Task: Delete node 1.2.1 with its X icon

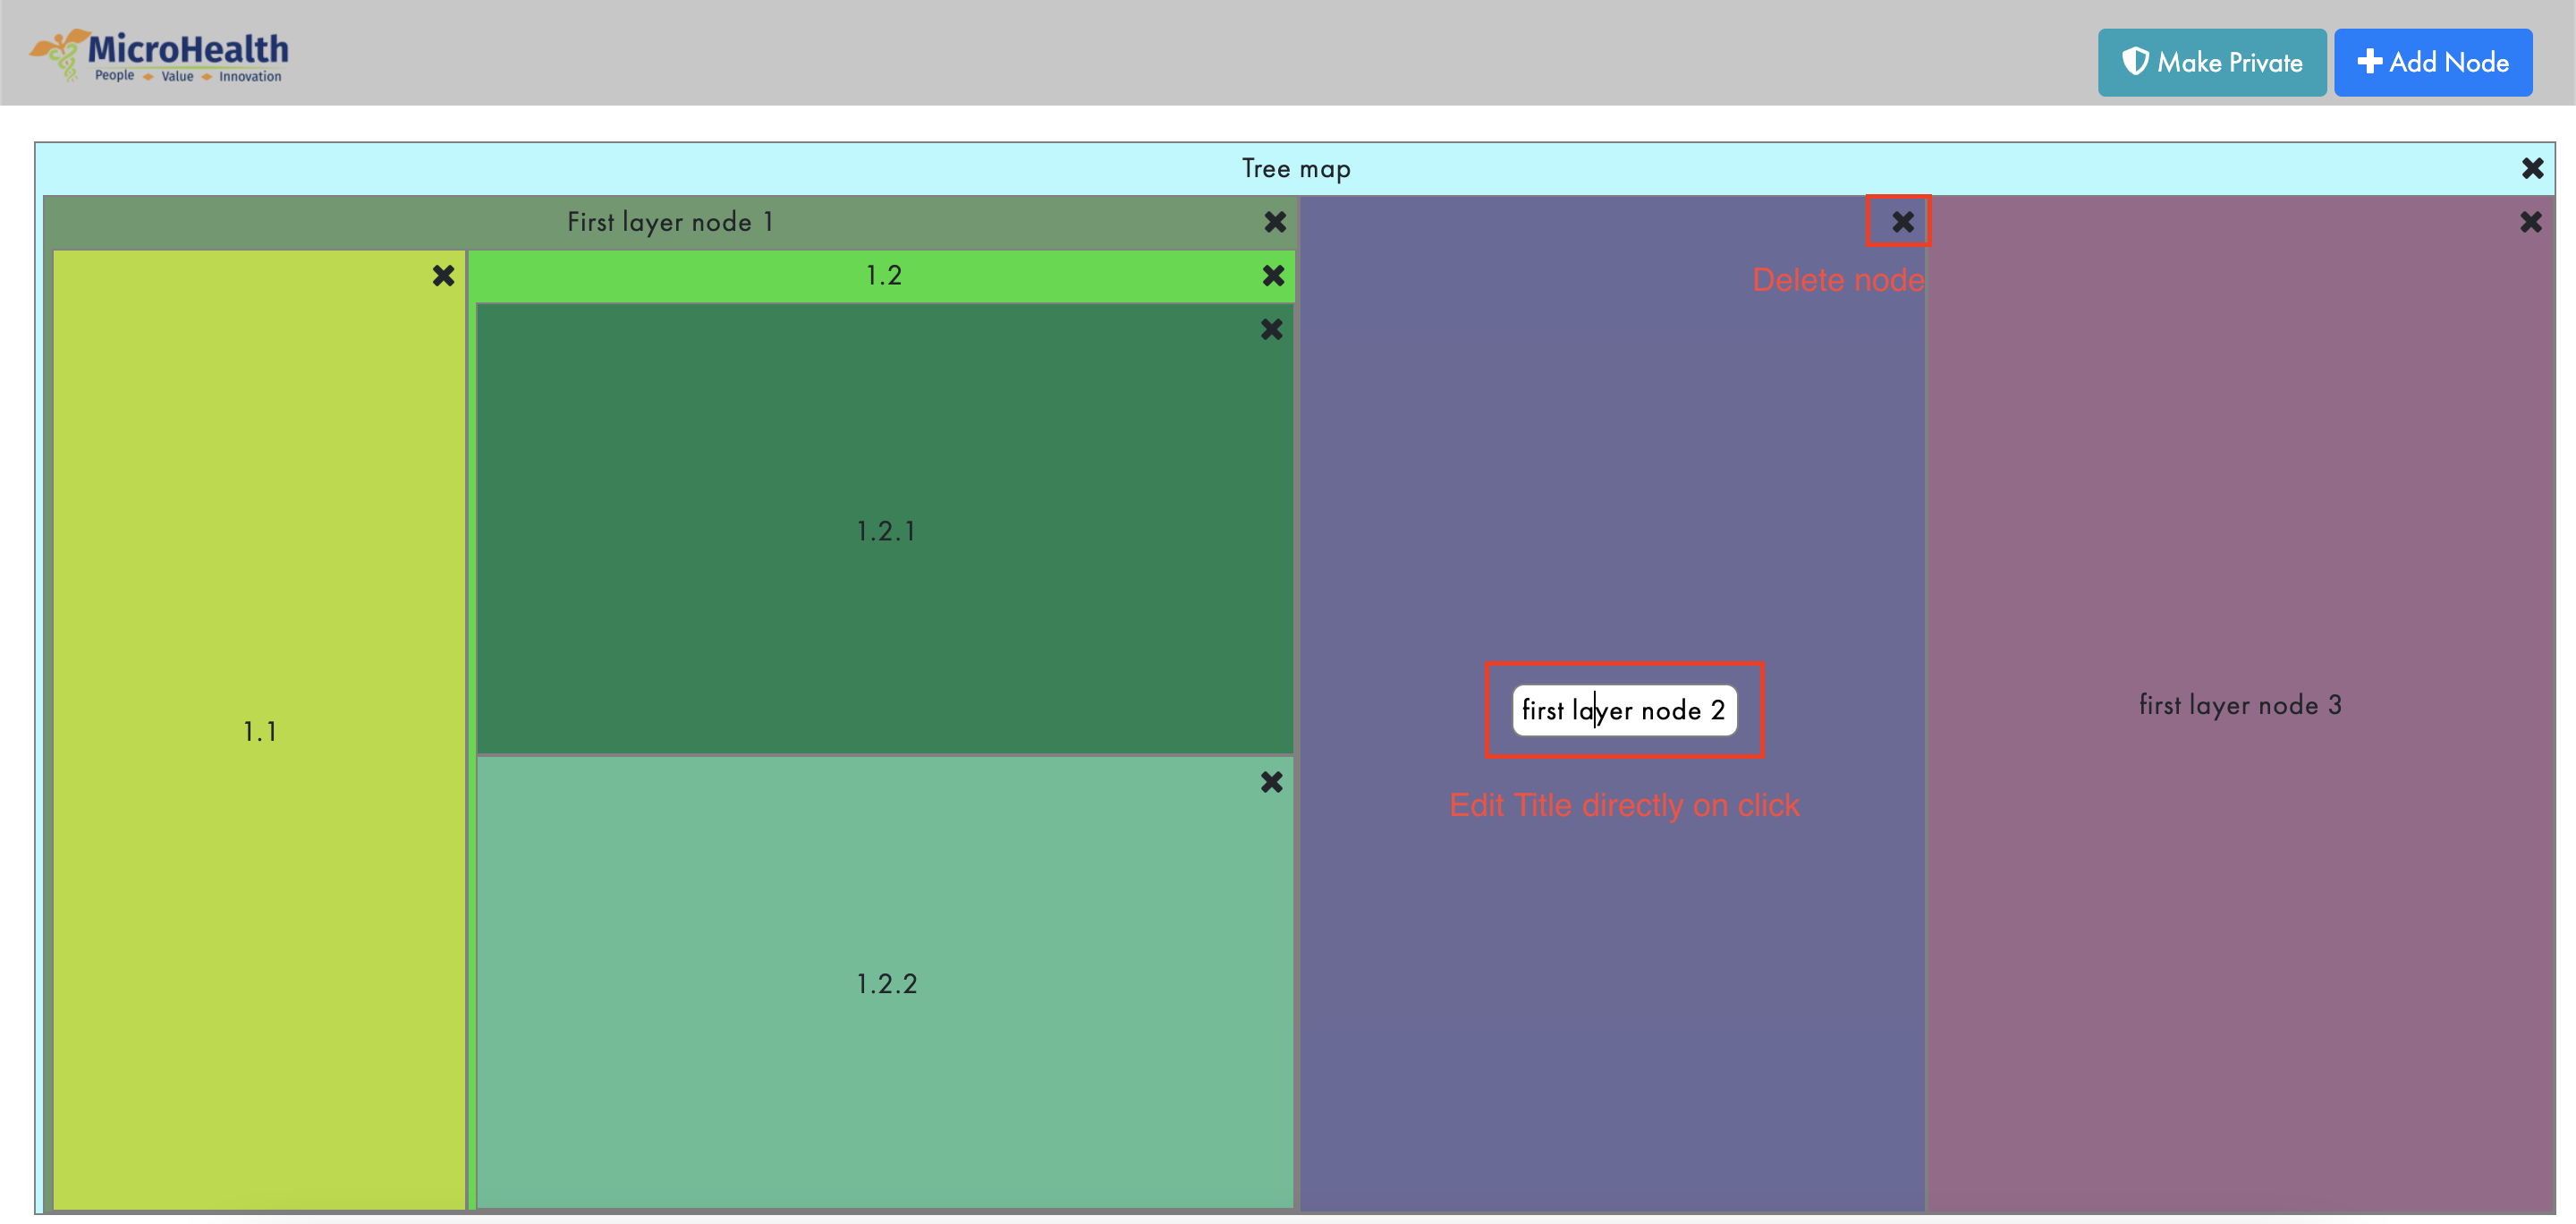Action: (1270, 328)
